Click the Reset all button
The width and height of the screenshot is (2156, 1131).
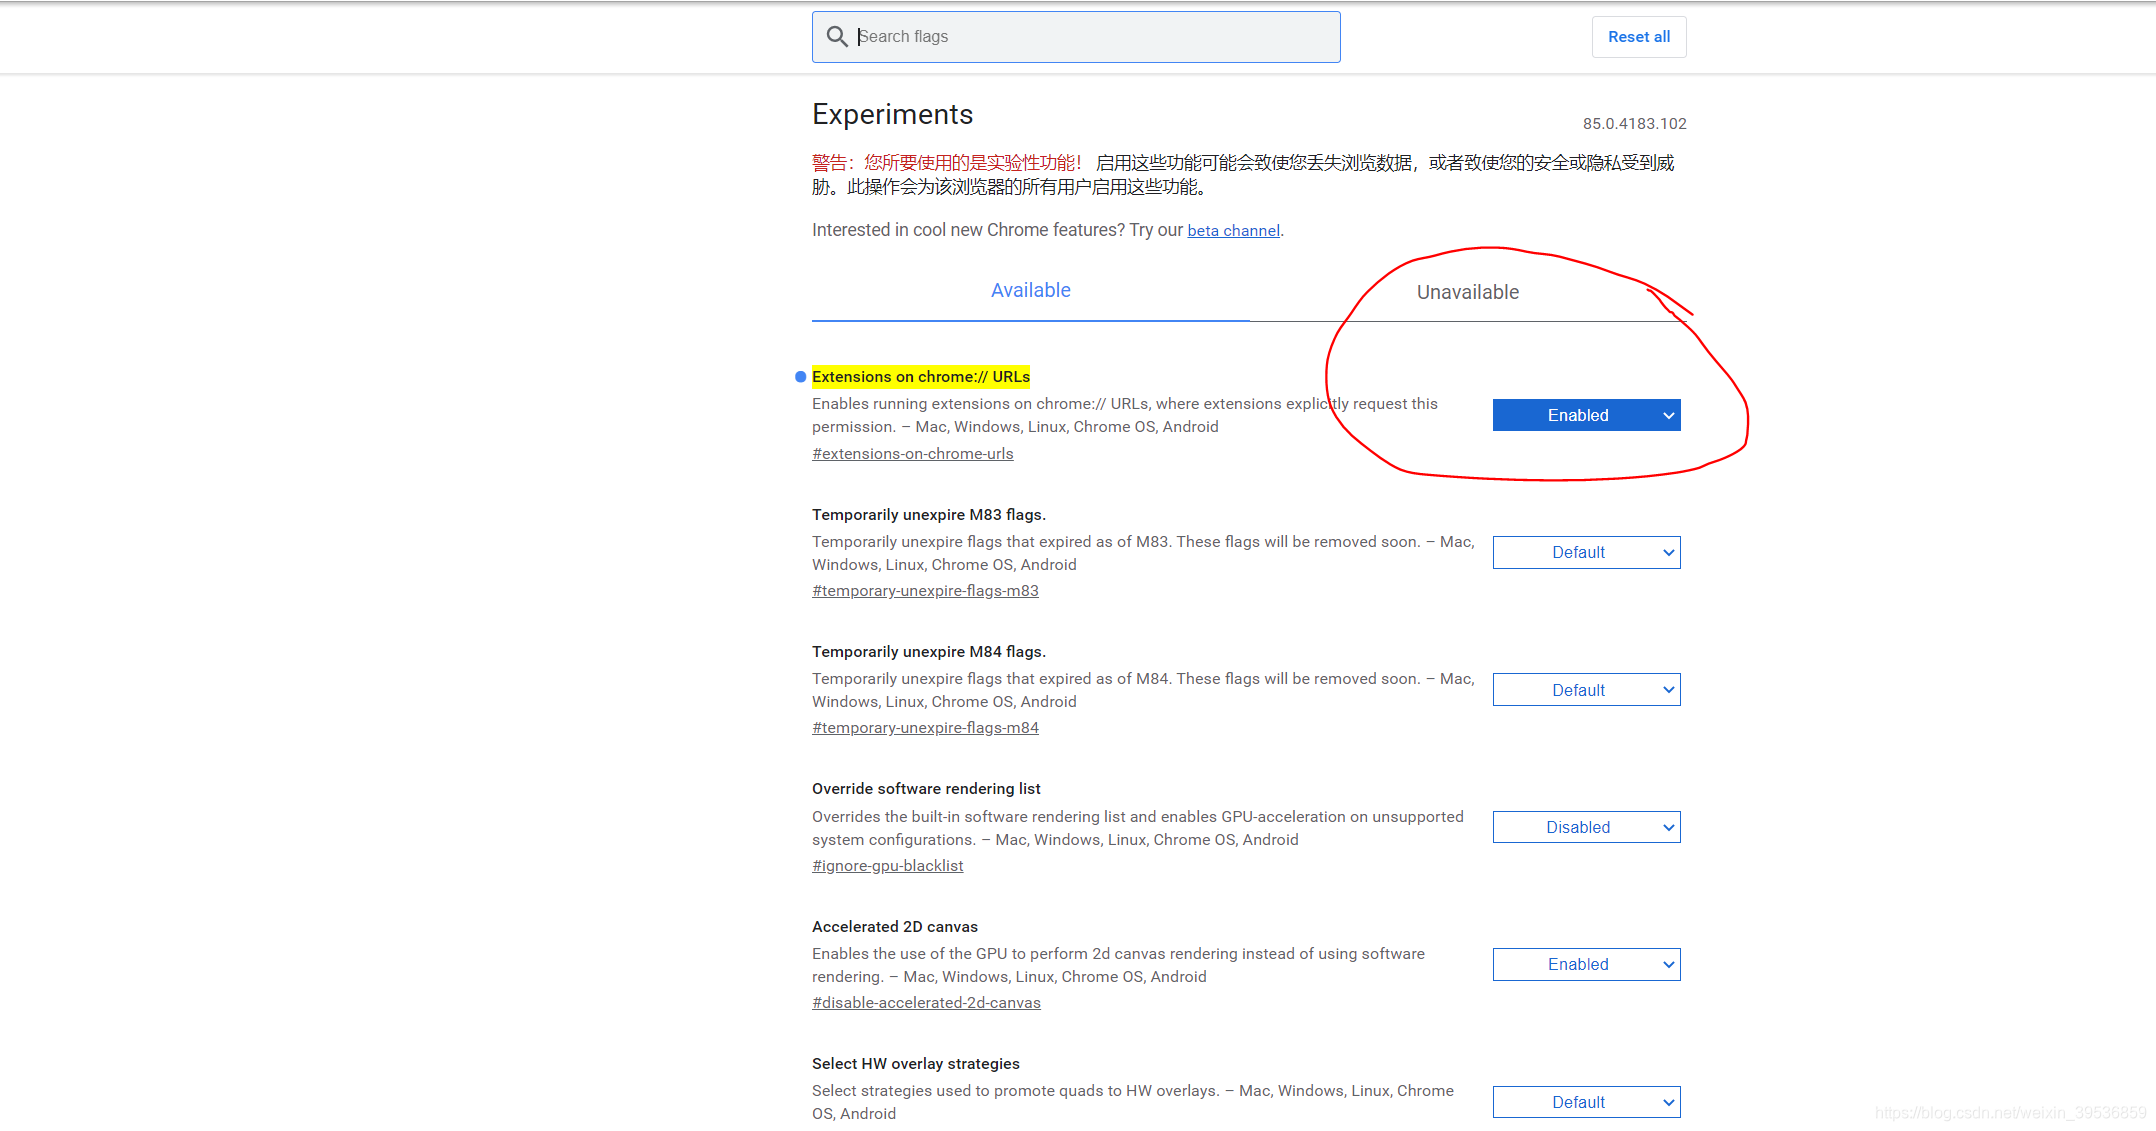pos(1638,37)
